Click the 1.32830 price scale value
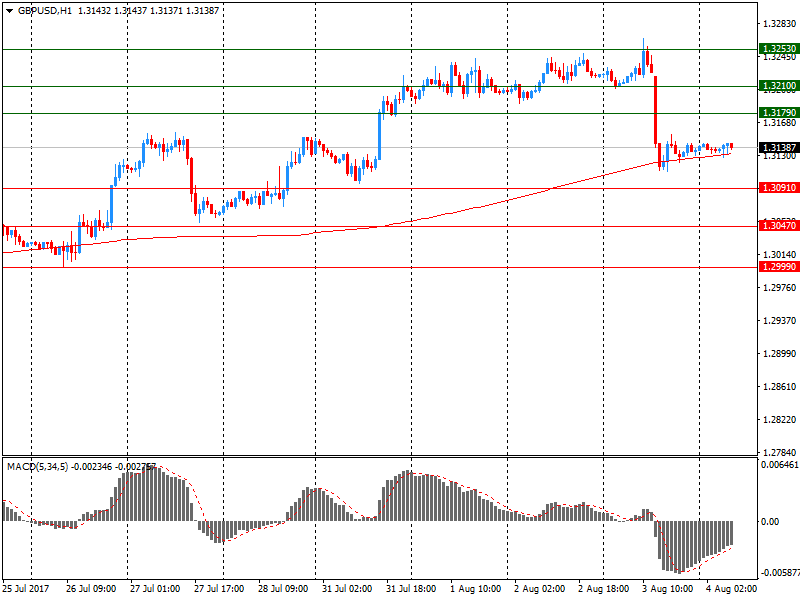The width and height of the screenshot is (800, 600). click(779, 23)
